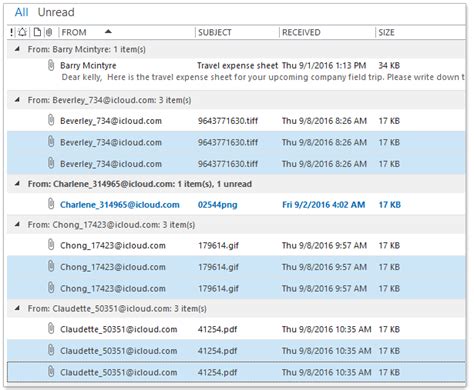The height and width of the screenshot is (390, 474).
Task: Click sender 'Claudette_50351@icloud.com' in unhighlighted row
Action: [x=119, y=329]
